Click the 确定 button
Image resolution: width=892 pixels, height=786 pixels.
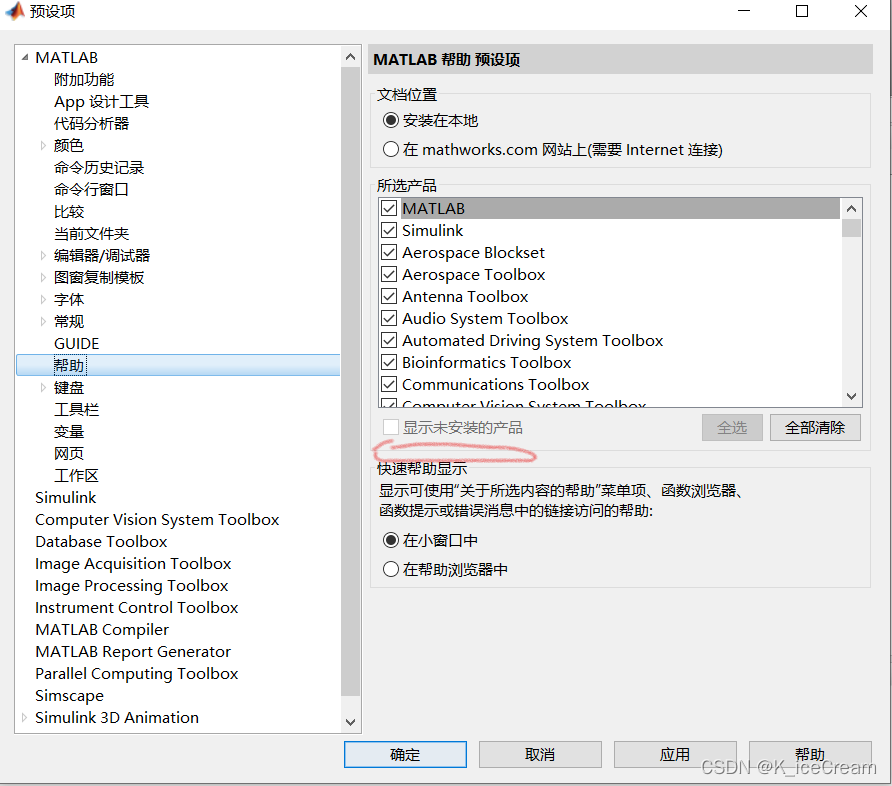(x=405, y=754)
